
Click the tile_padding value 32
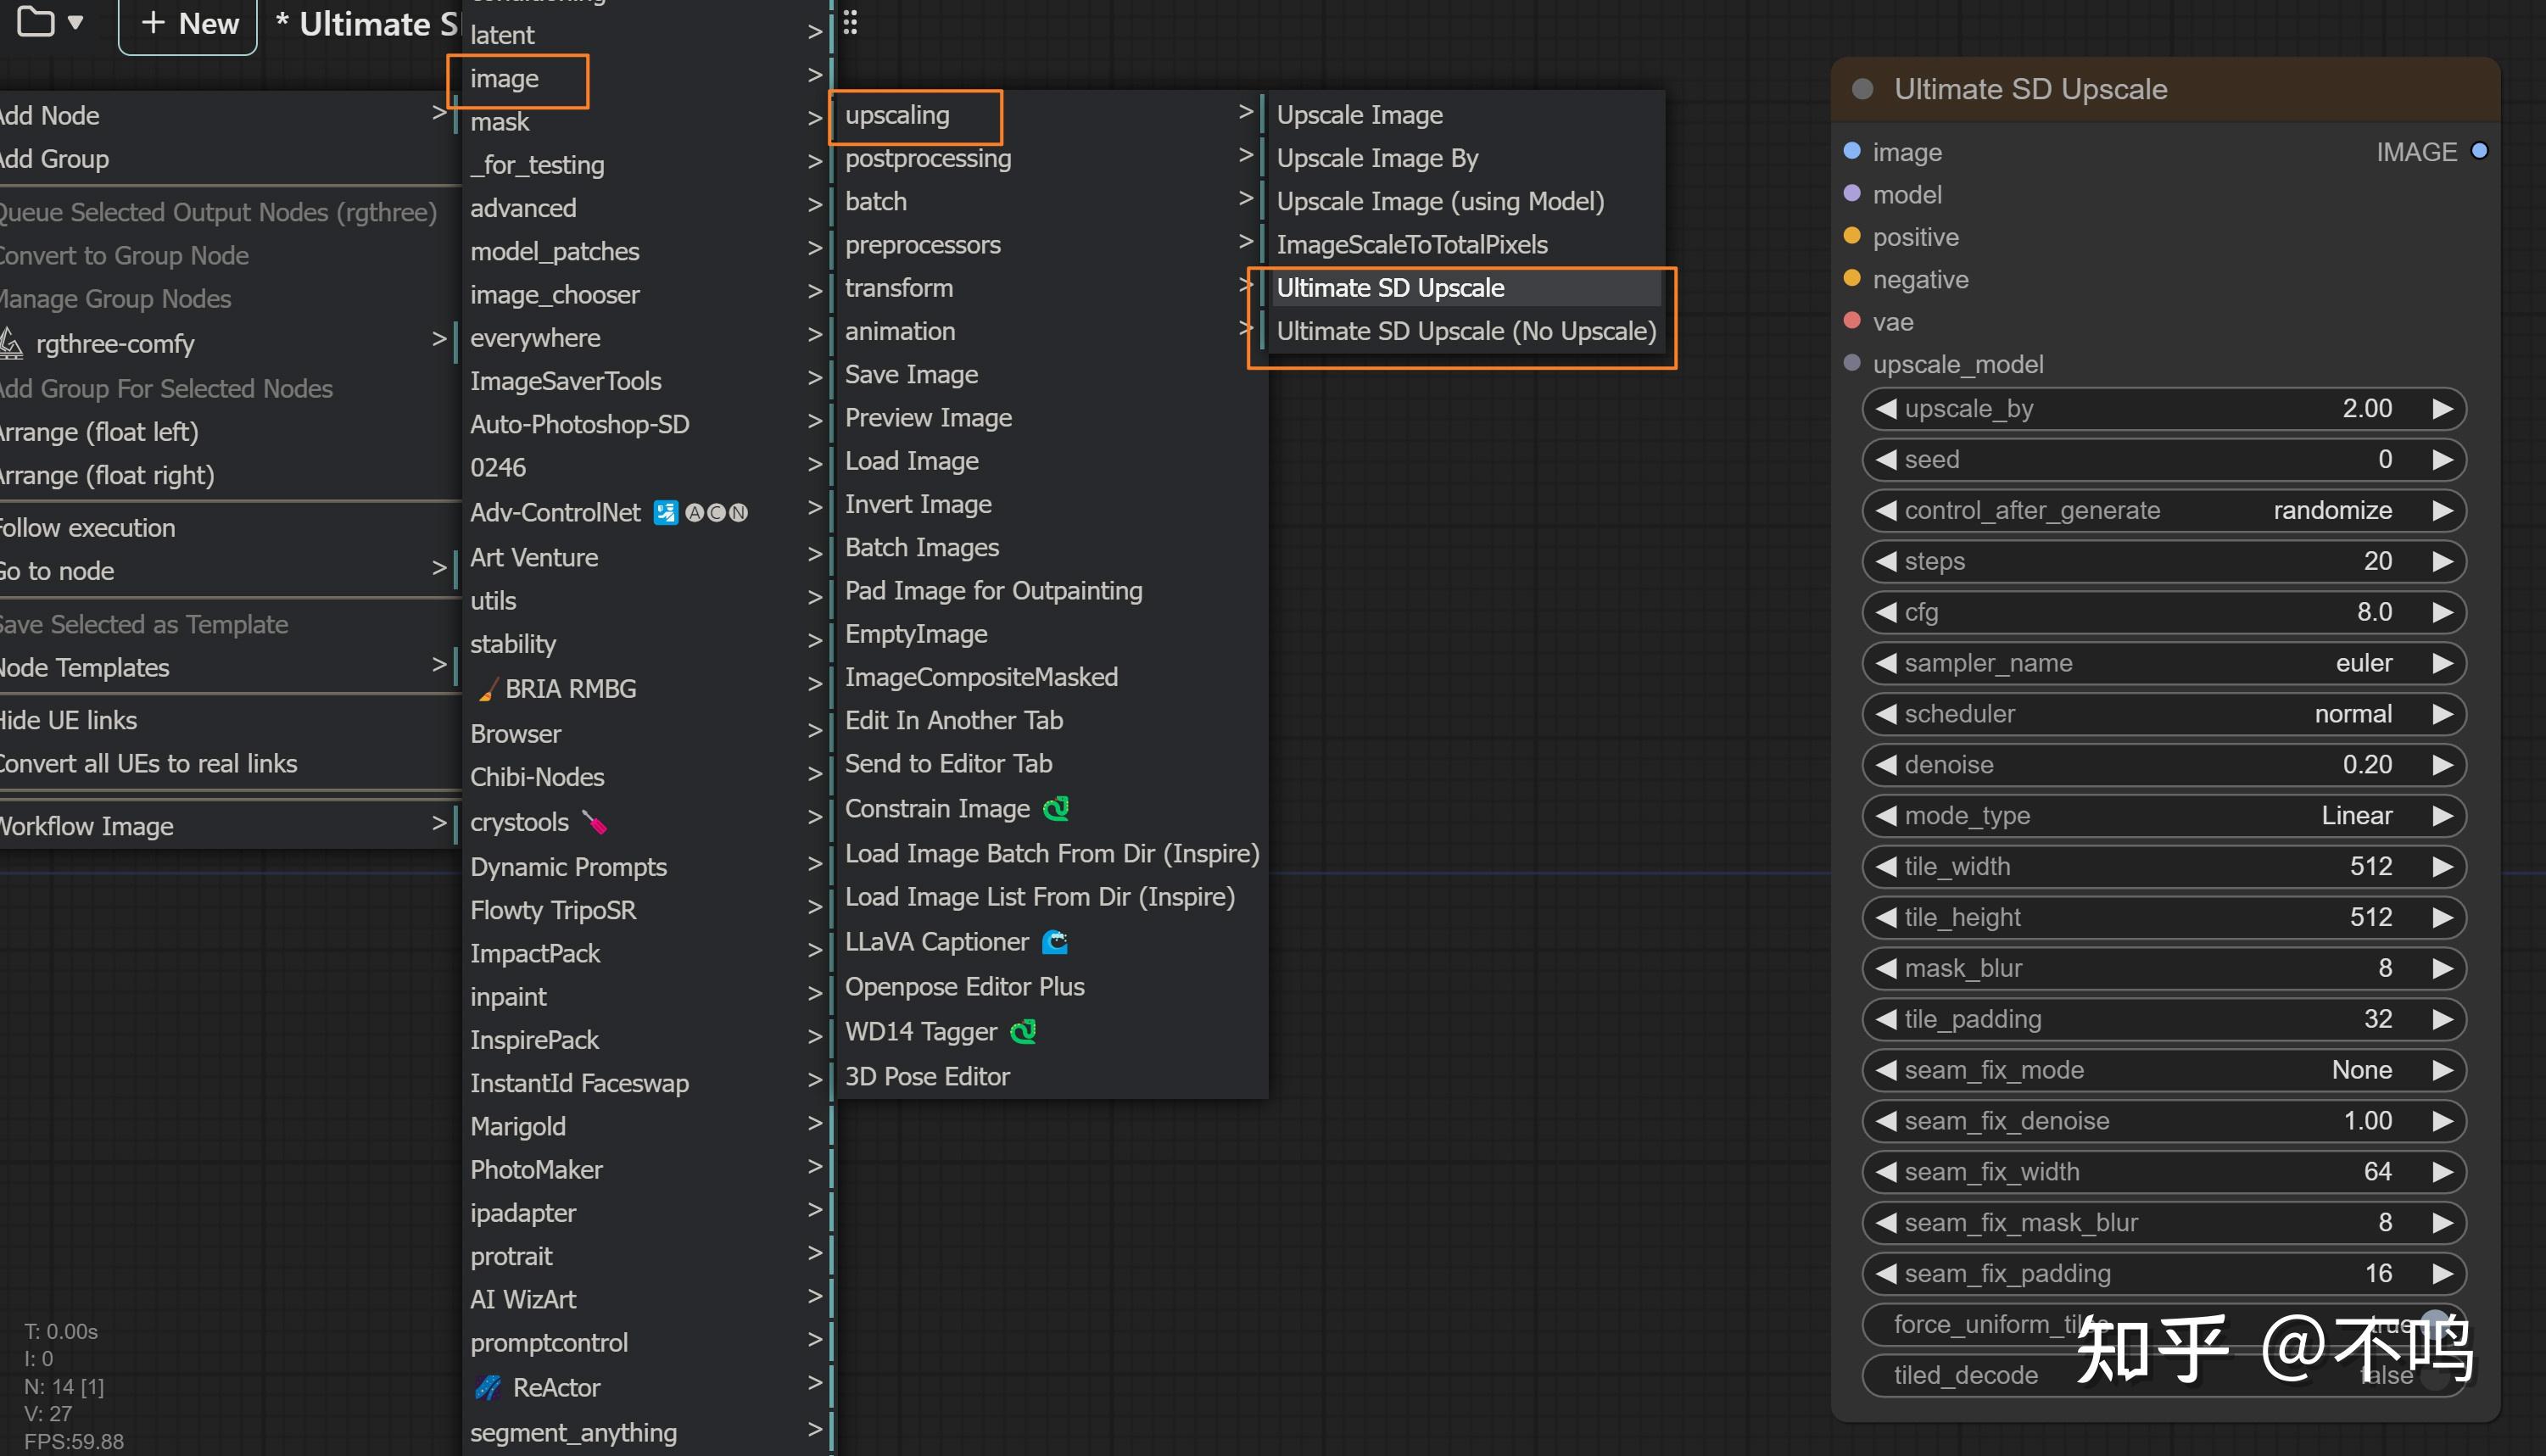pyautogui.click(x=2378, y=1019)
